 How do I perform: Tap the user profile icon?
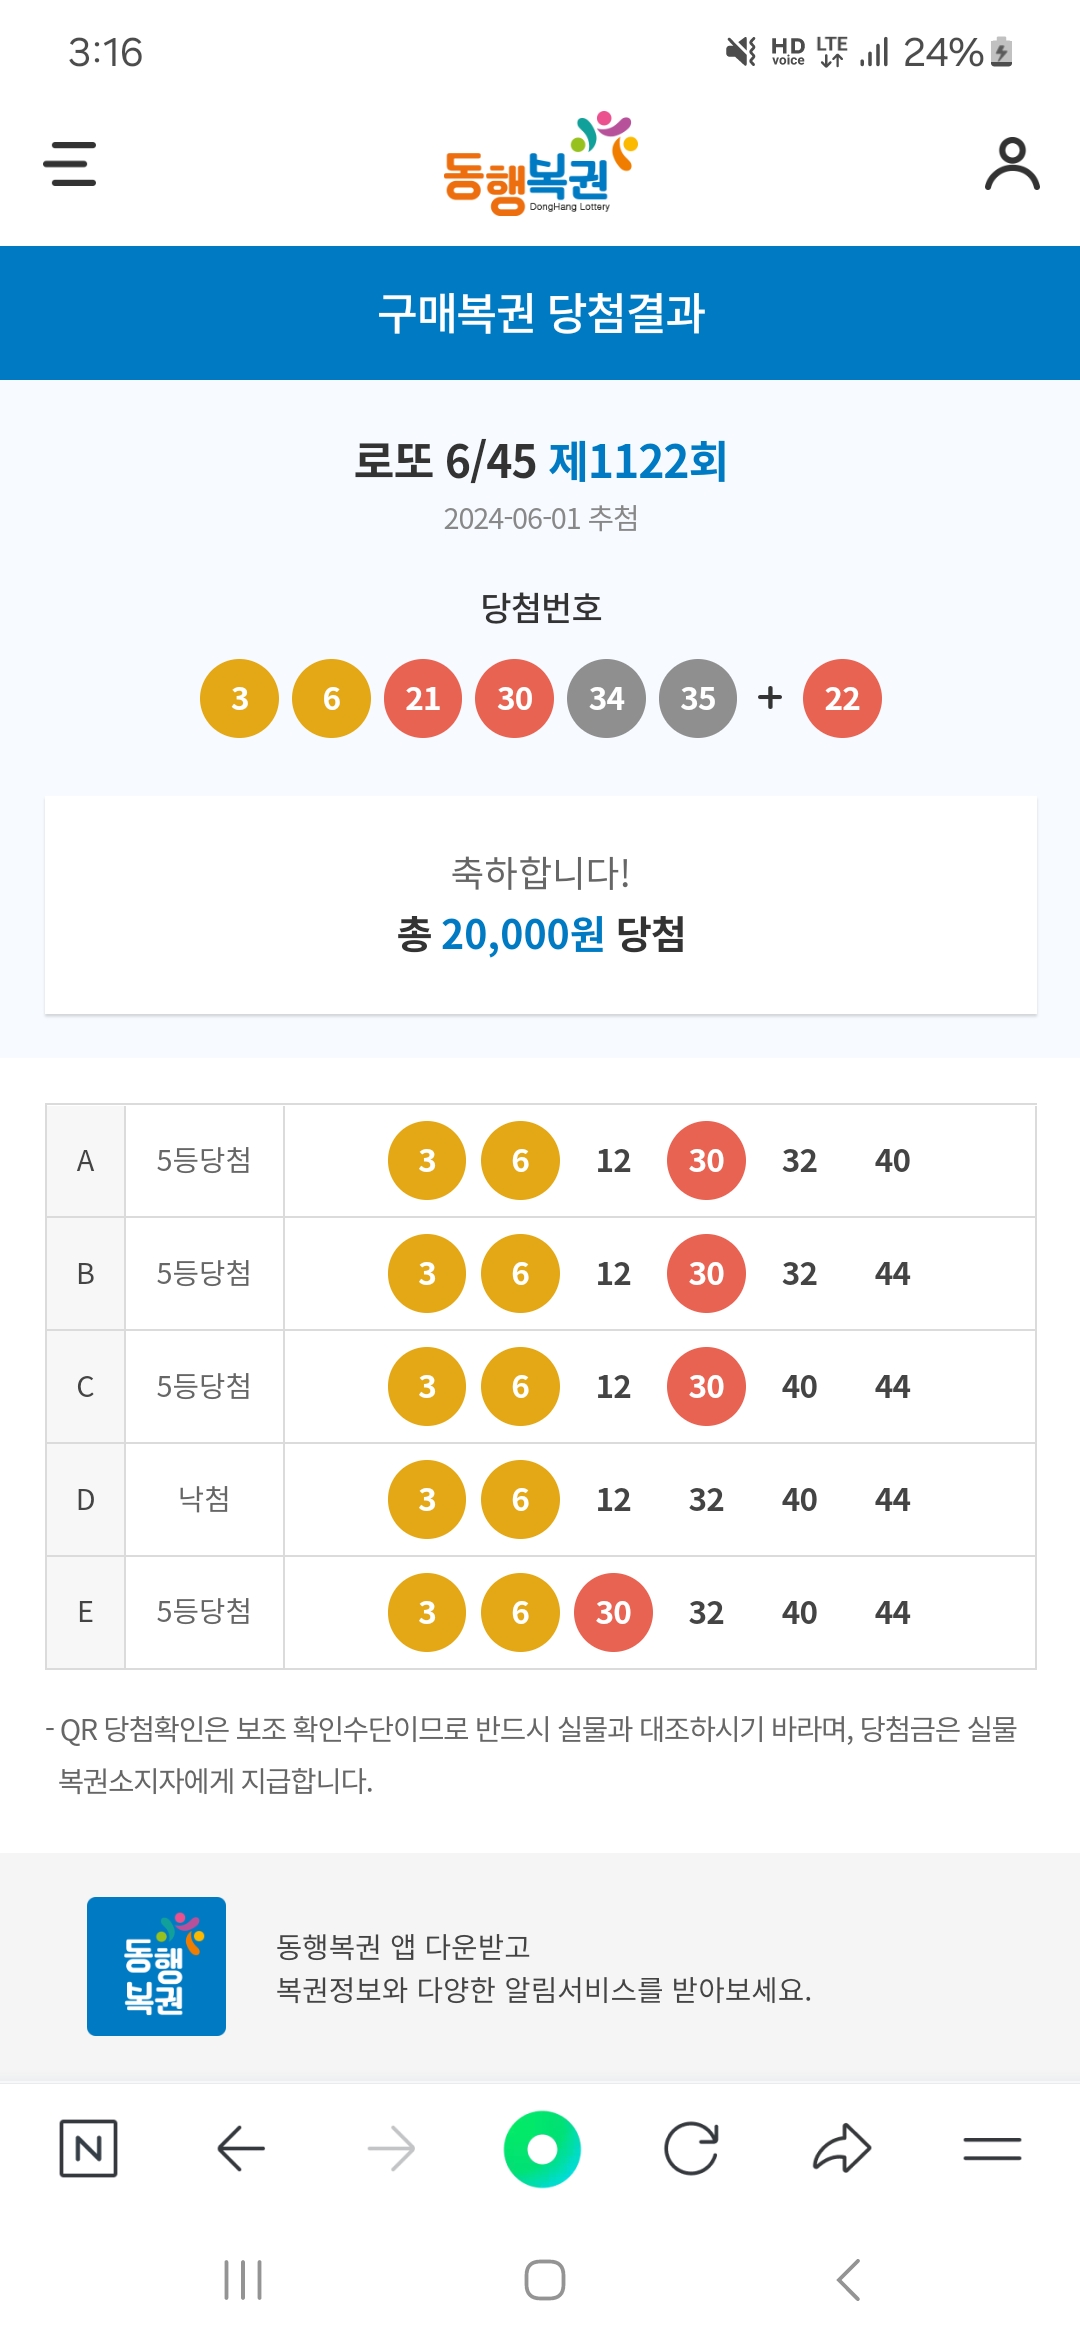click(x=1012, y=164)
